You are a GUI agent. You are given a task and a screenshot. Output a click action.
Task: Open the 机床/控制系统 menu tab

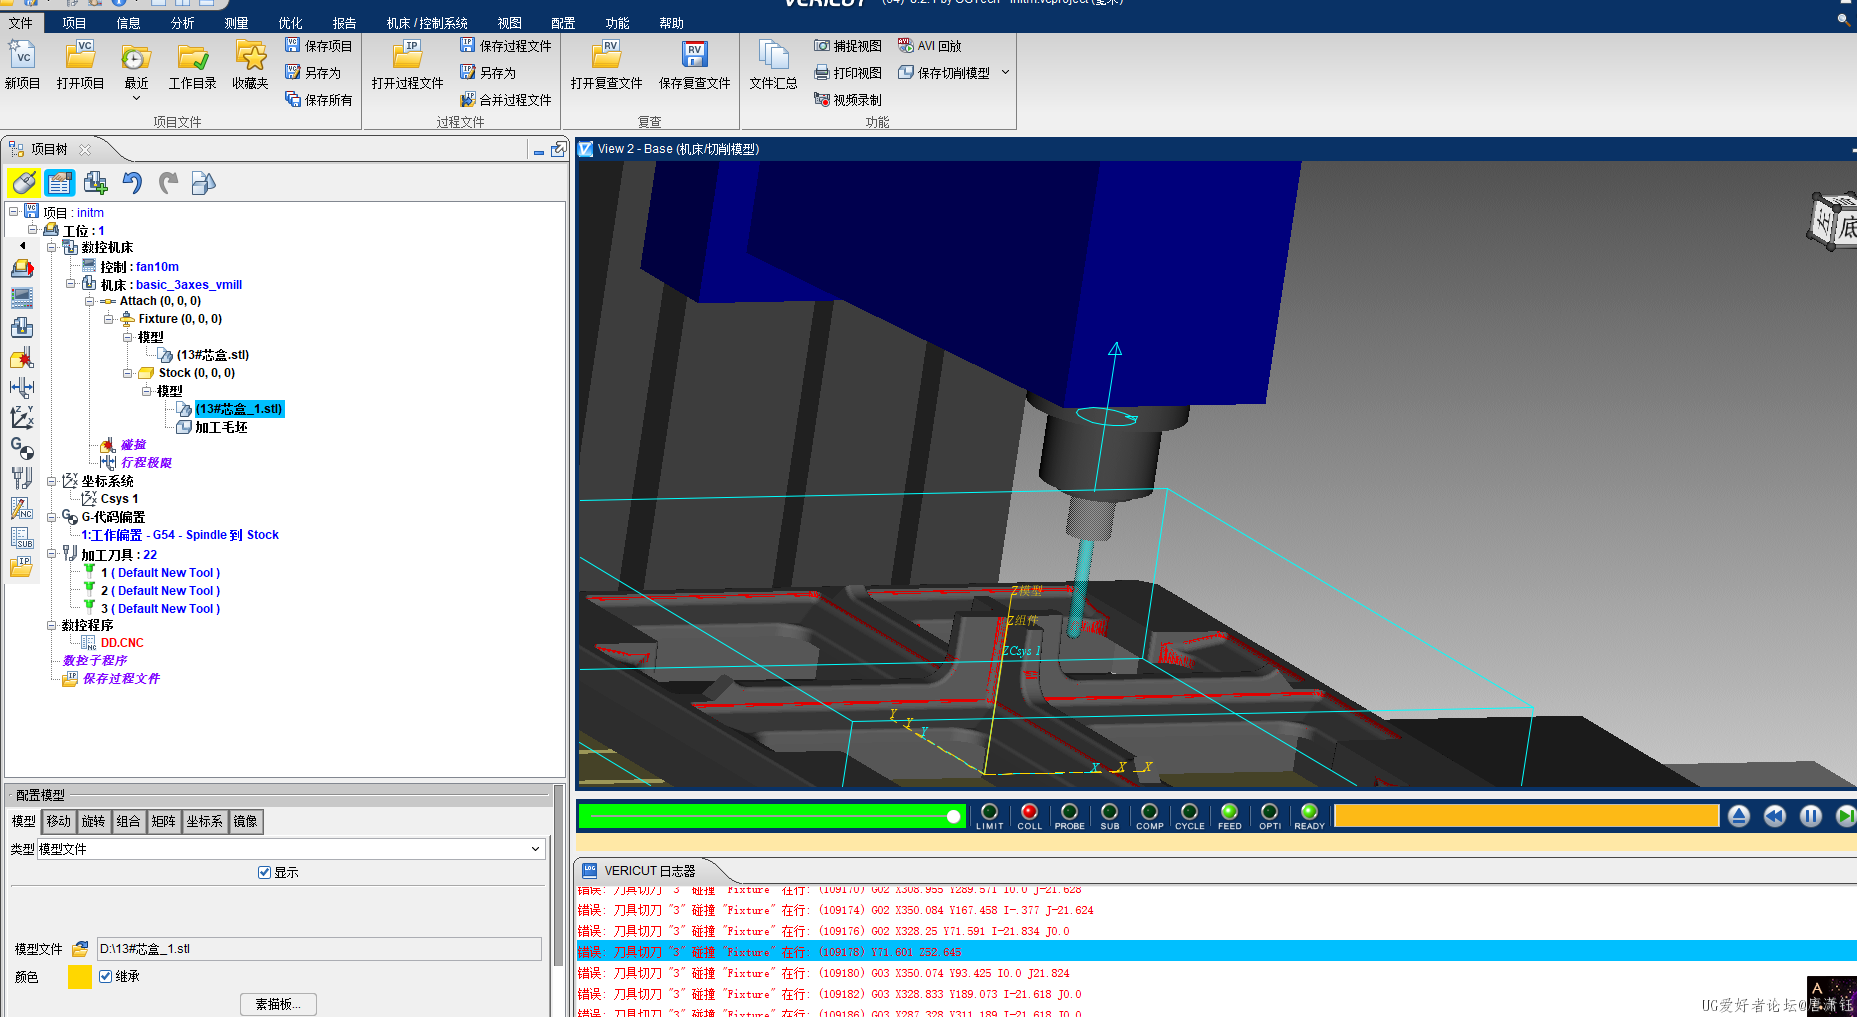[x=427, y=23]
